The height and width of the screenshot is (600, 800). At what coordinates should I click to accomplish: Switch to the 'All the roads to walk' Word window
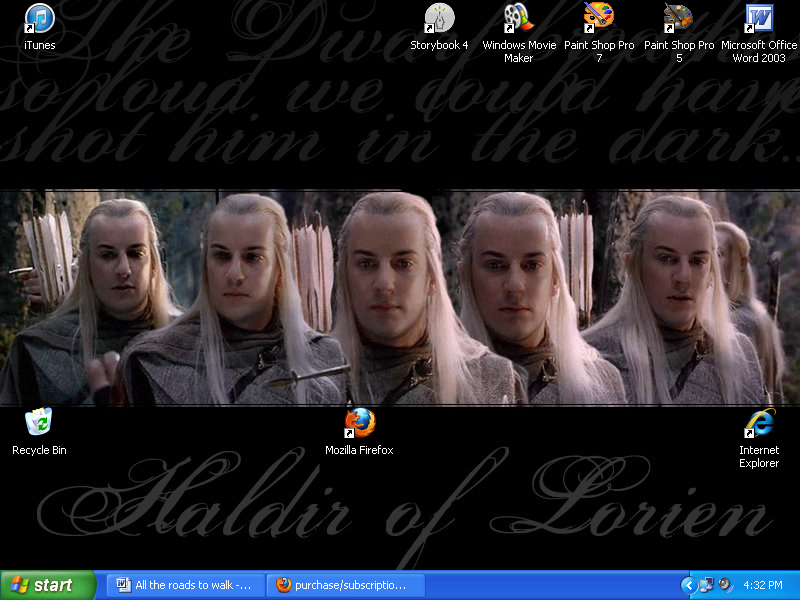pos(186,585)
